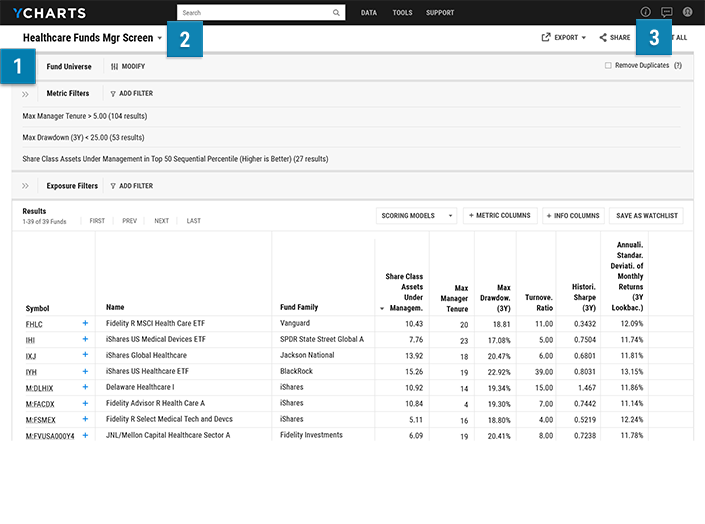Click the YCharts logo

[x=49, y=13]
